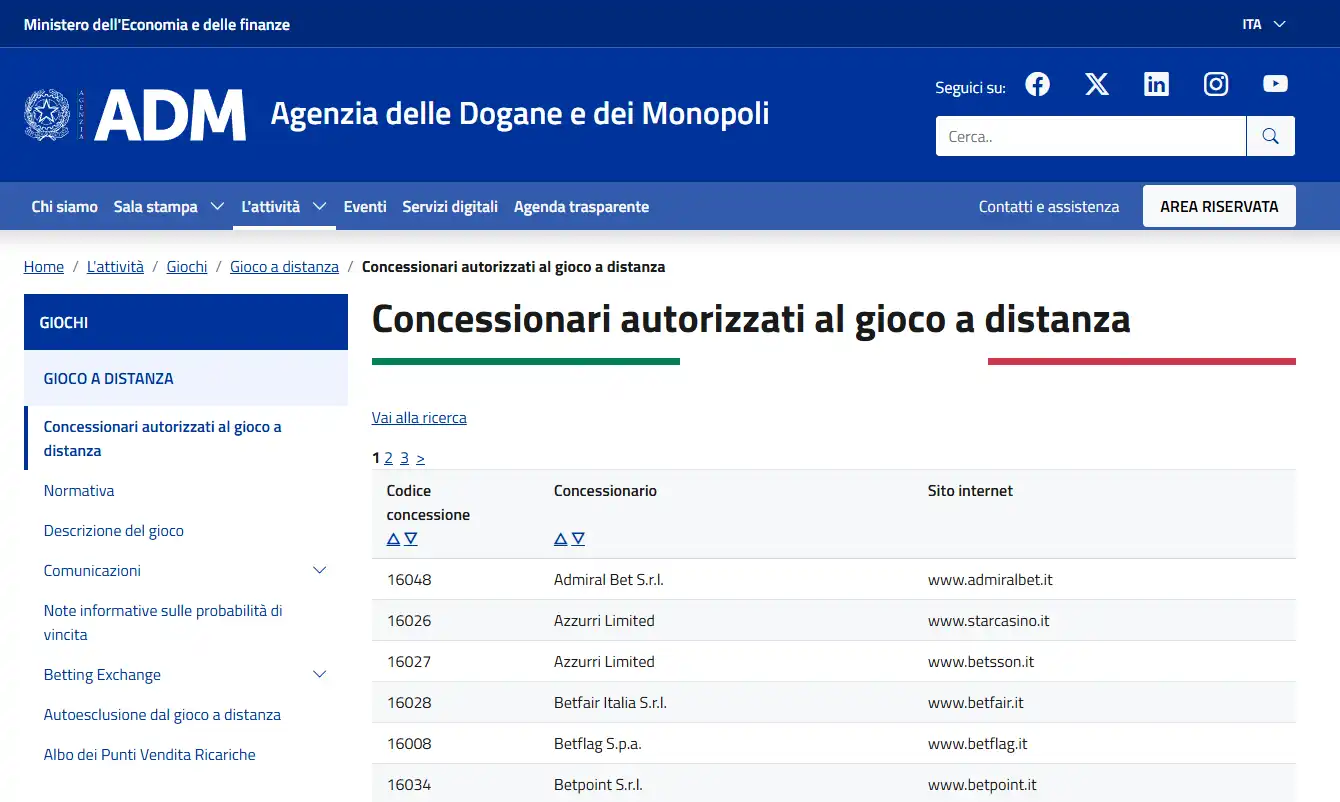Viewport: 1340px width, 802px height.
Task: Go to results page 2
Action: [x=389, y=458]
